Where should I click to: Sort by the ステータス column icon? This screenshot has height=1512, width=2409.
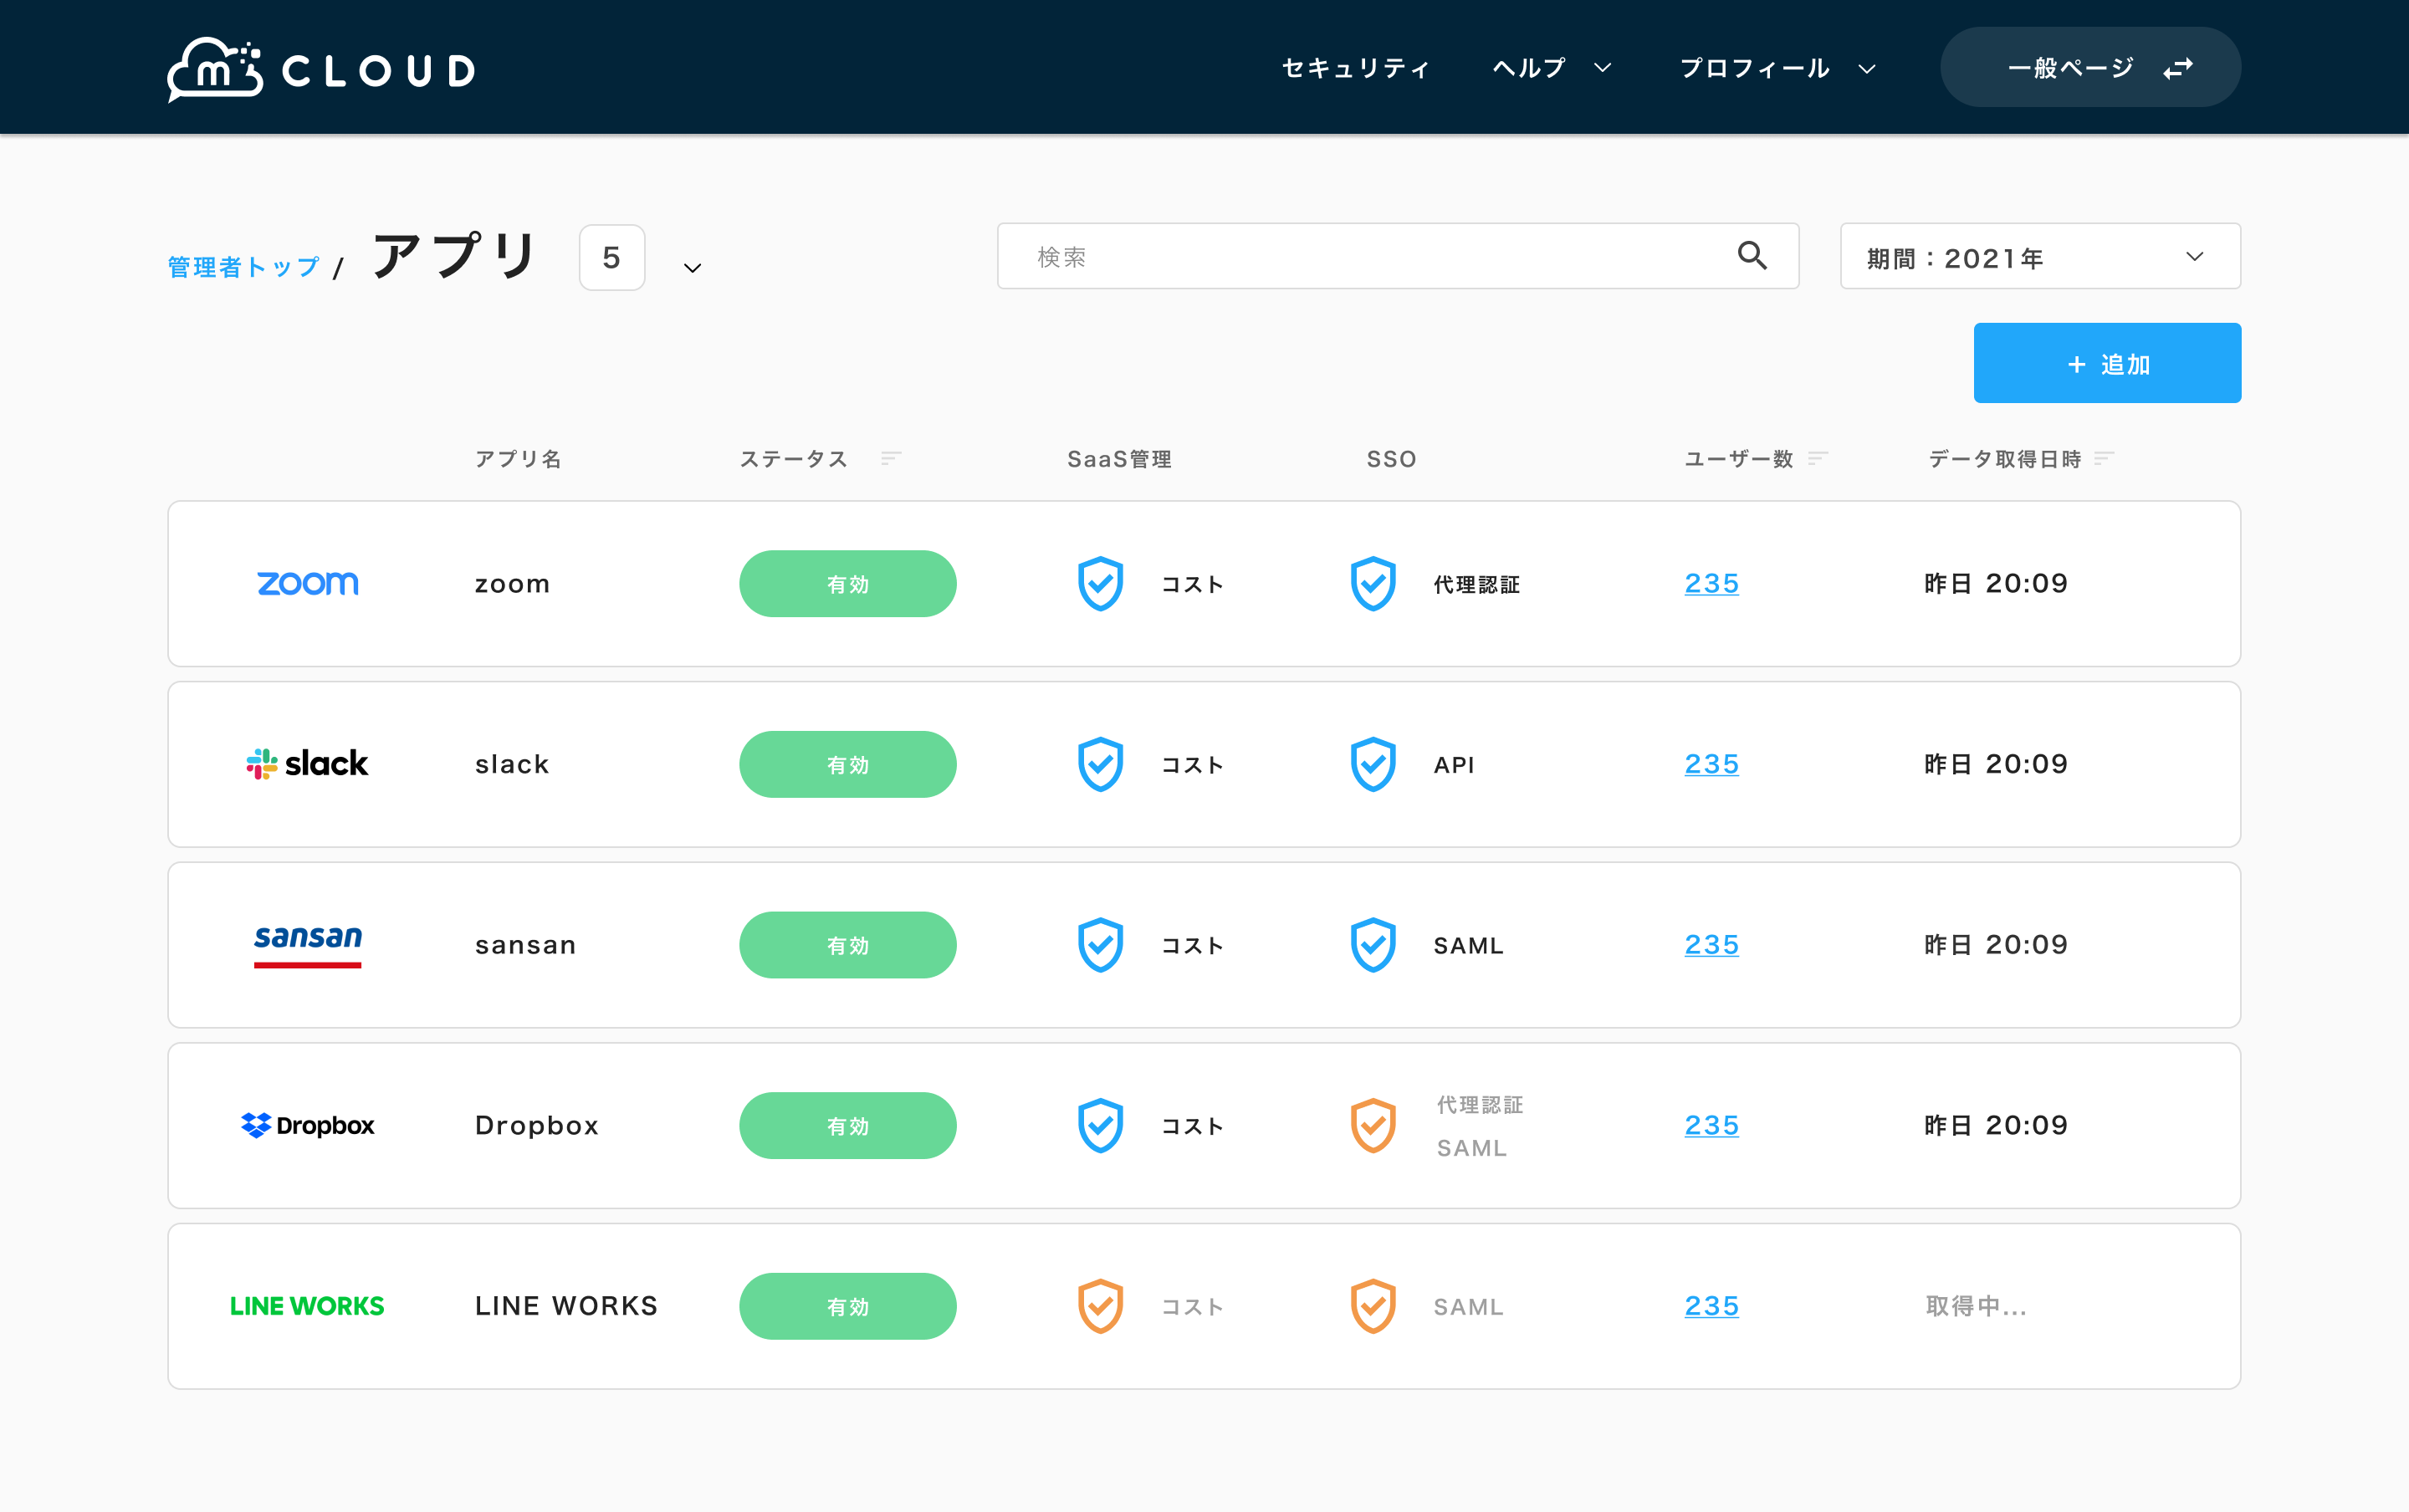coord(891,459)
